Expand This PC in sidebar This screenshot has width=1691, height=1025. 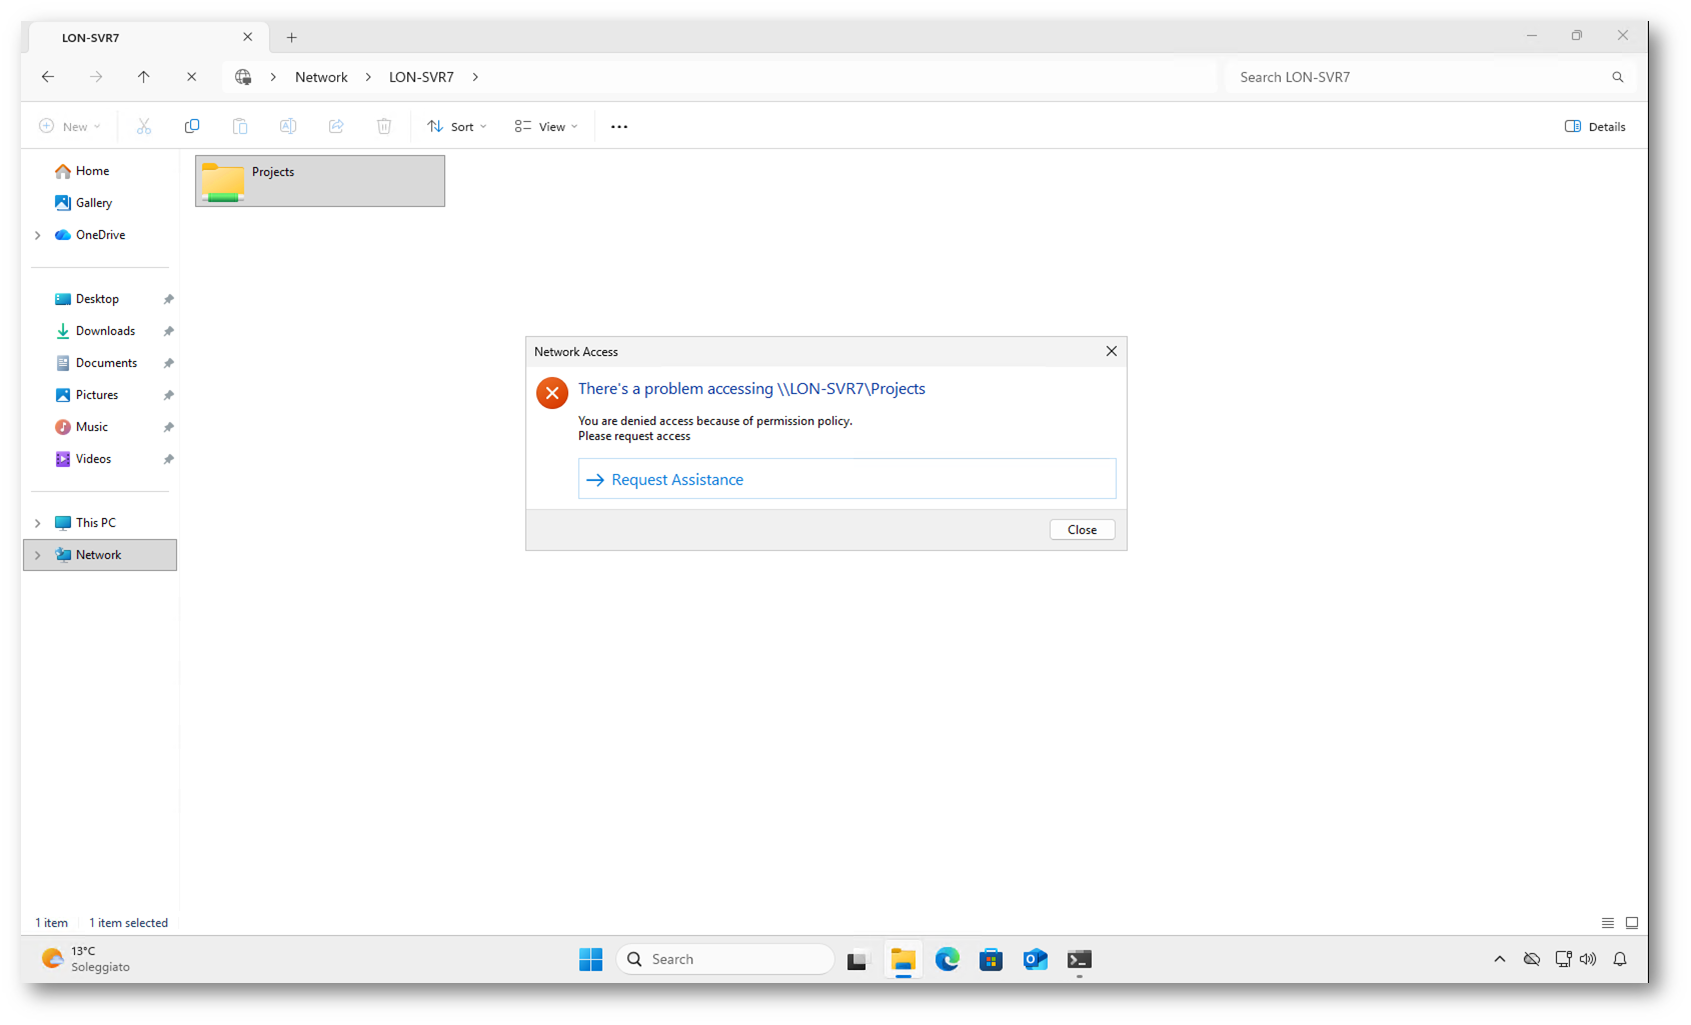(38, 523)
